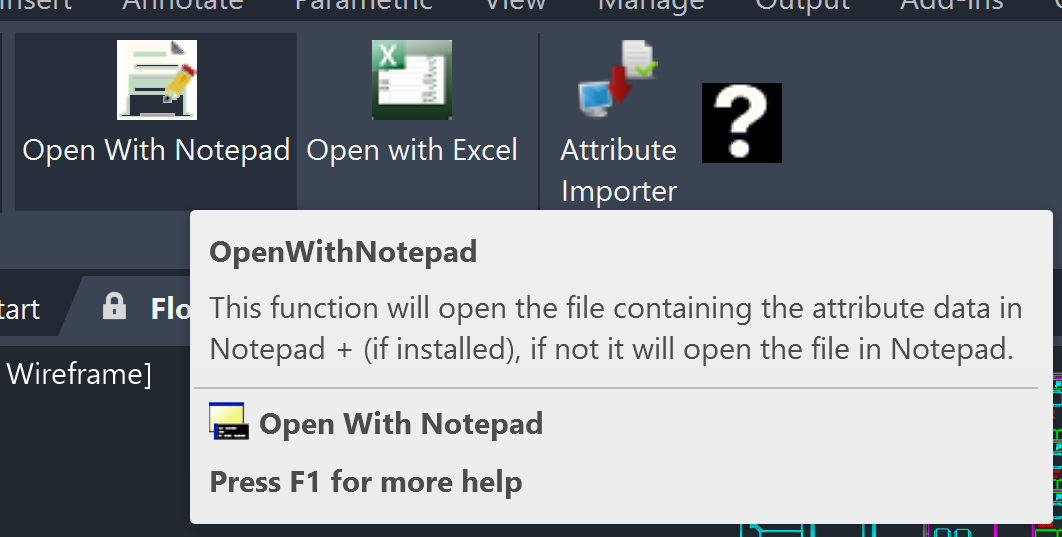Click the Open With Notepad ribbon icon

click(156, 80)
